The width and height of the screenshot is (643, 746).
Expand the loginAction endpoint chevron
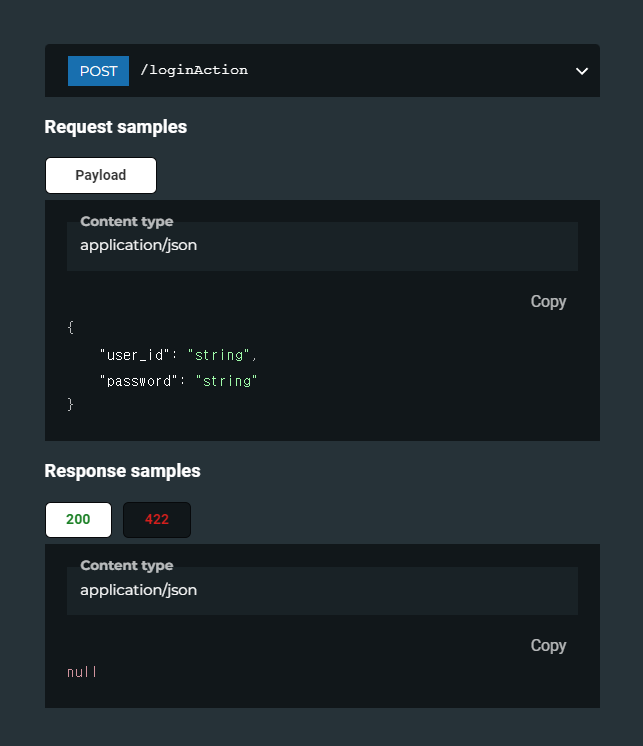[x=582, y=71]
